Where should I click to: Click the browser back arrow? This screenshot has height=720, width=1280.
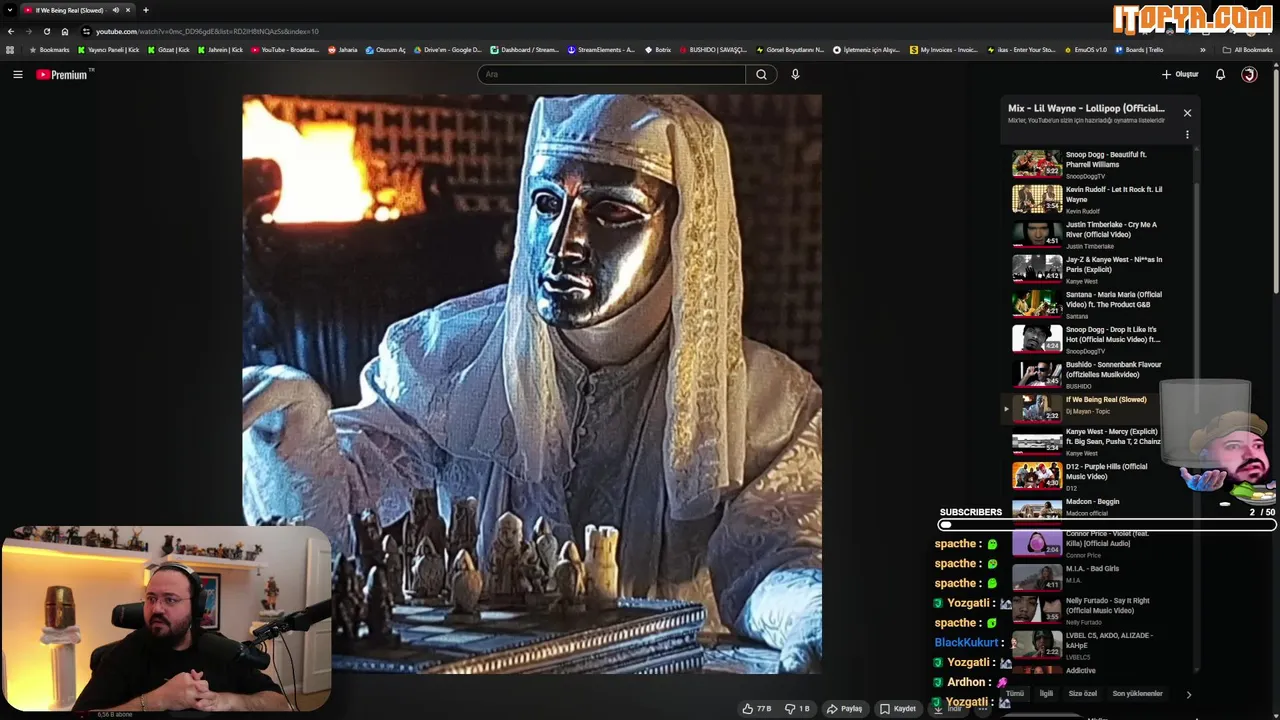click(10, 31)
